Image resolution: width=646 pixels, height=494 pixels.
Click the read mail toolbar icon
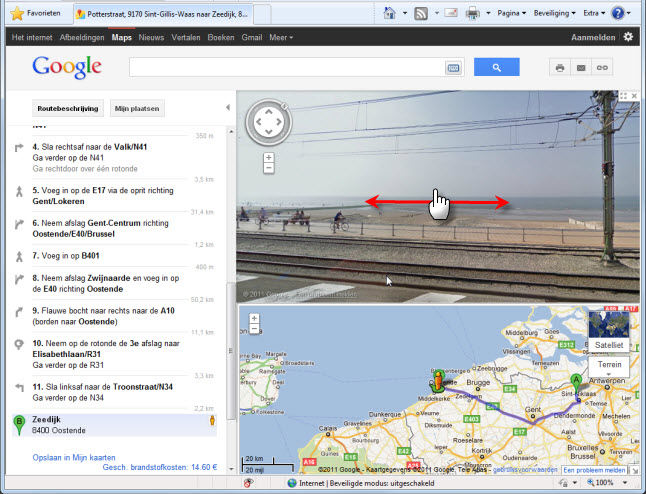point(451,13)
